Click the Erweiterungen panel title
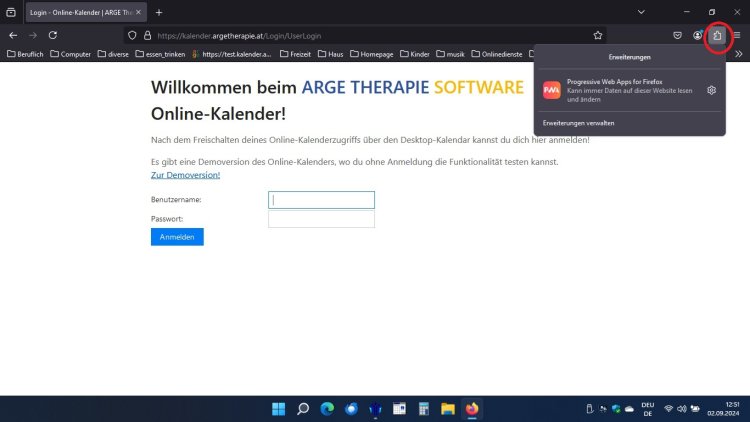Image resolution: width=750 pixels, height=422 pixels. (x=629, y=57)
